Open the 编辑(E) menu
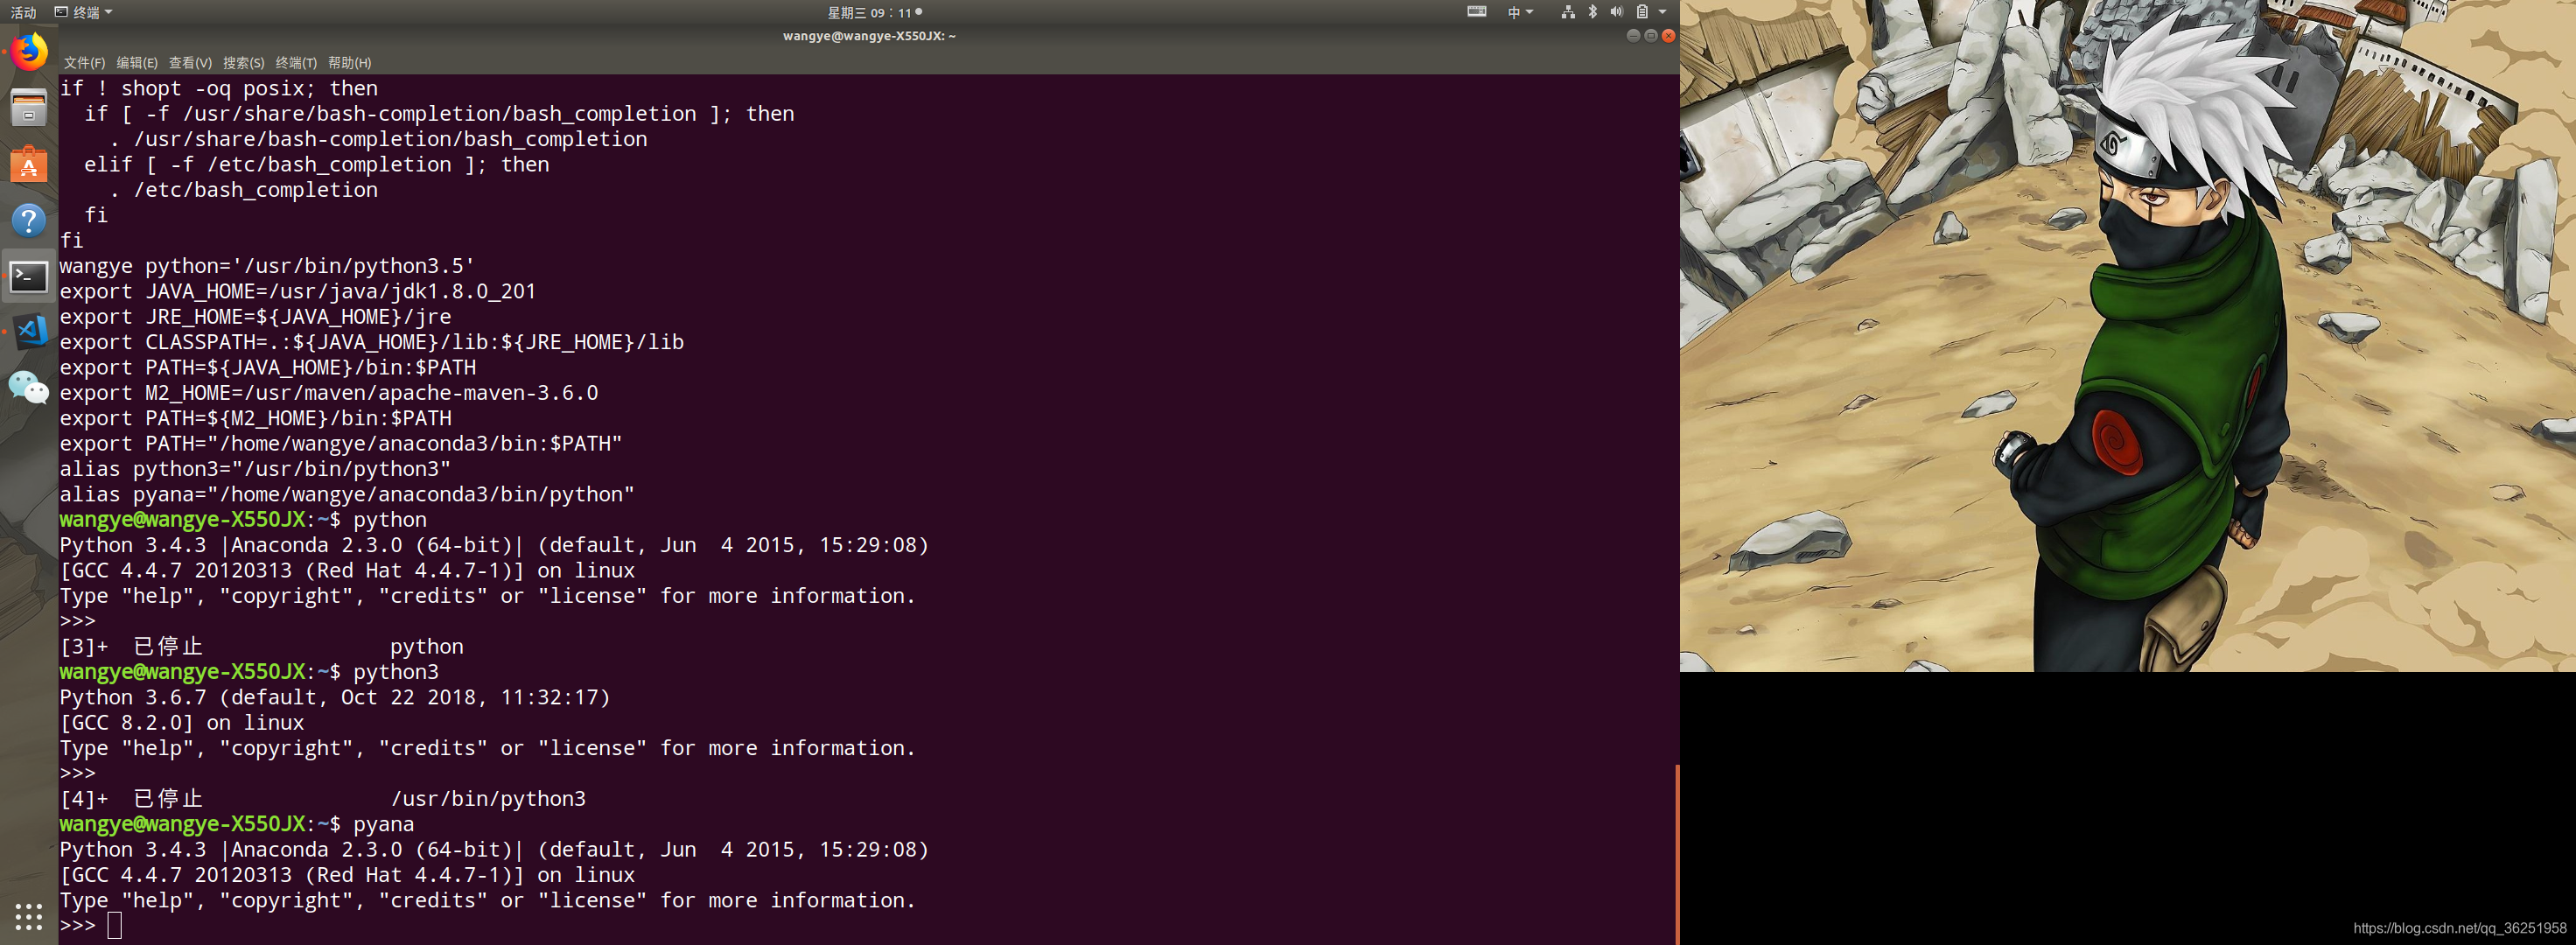This screenshot has height=945, width=2576. [137, 62]
